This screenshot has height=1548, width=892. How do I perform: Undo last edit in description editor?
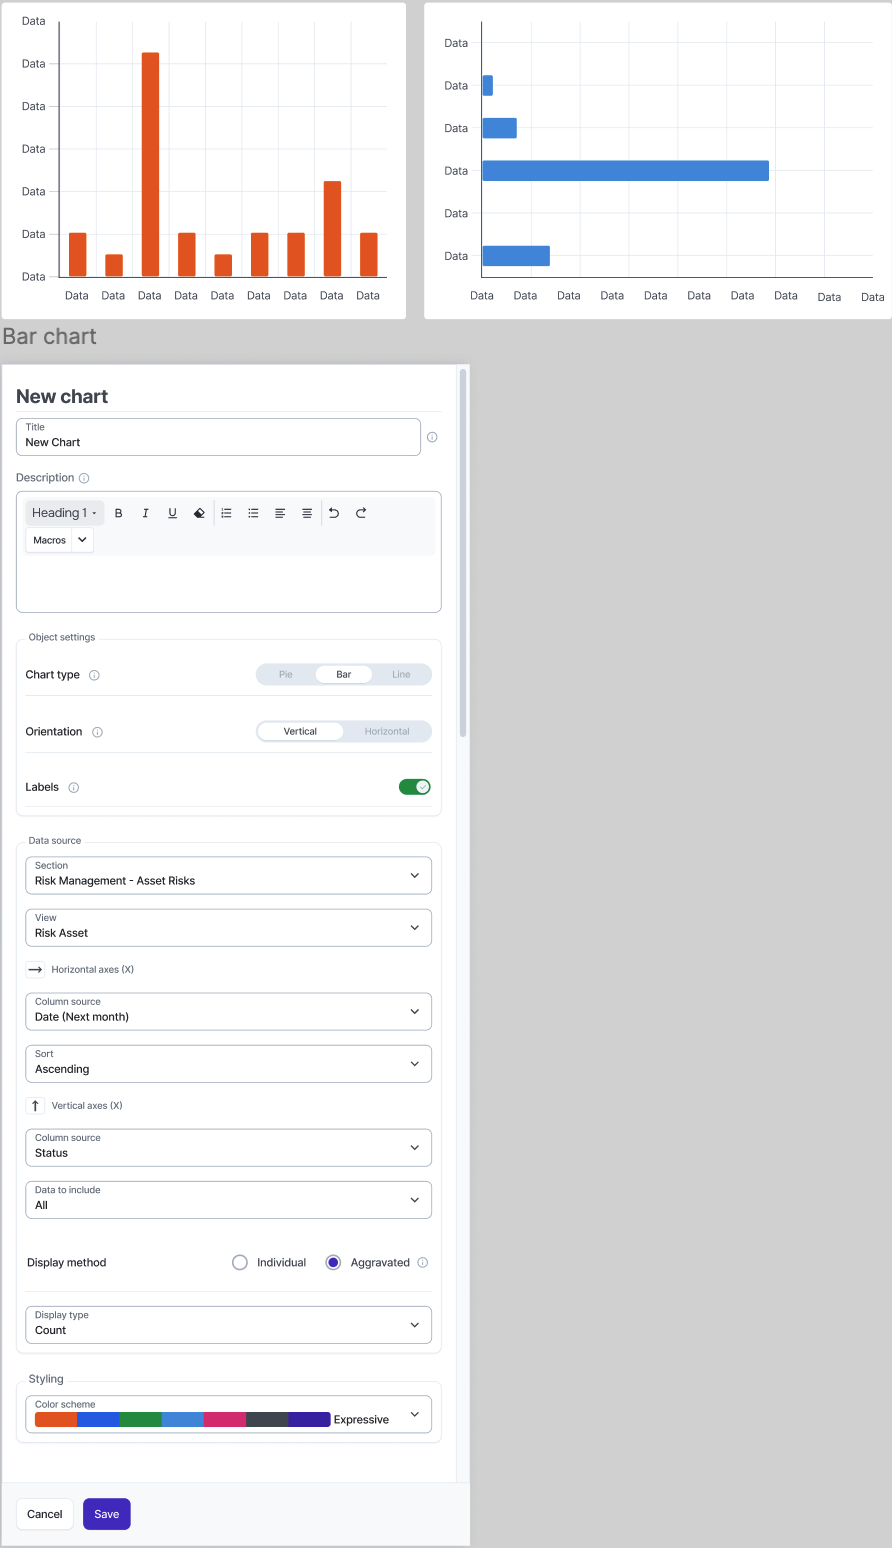334,513
